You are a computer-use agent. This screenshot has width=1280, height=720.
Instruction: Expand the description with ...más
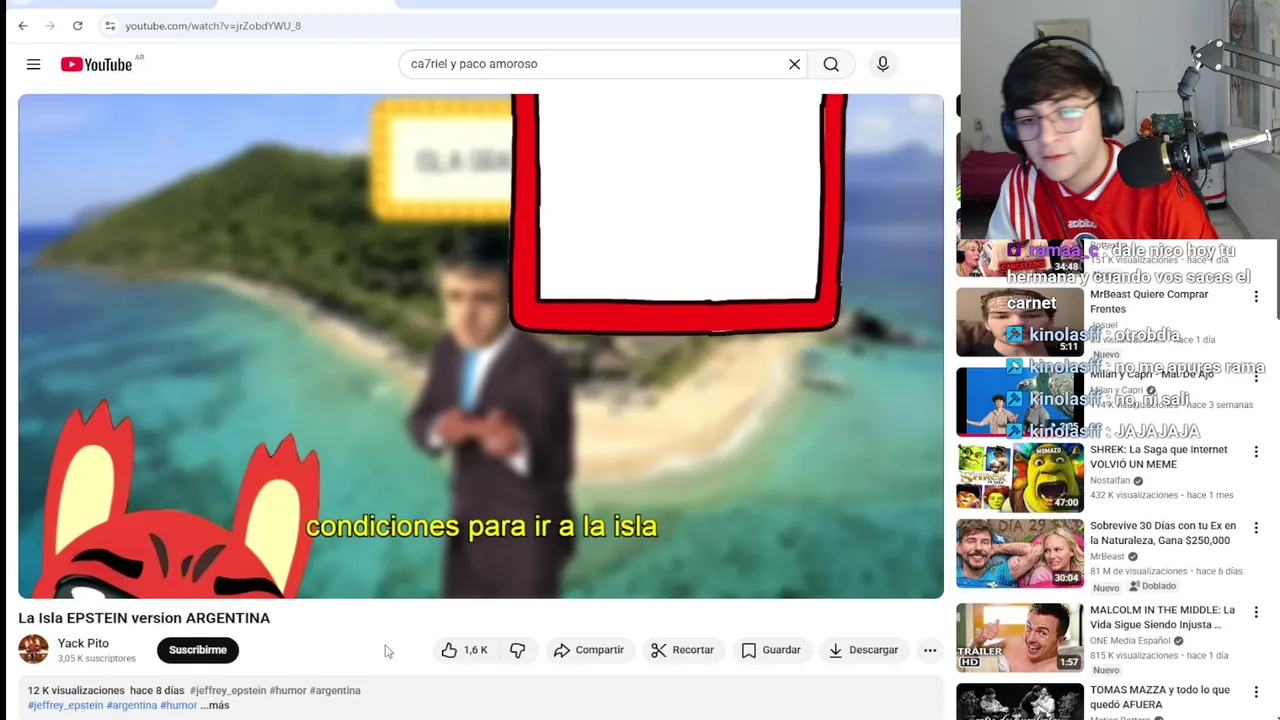click(x=215, y=705)
